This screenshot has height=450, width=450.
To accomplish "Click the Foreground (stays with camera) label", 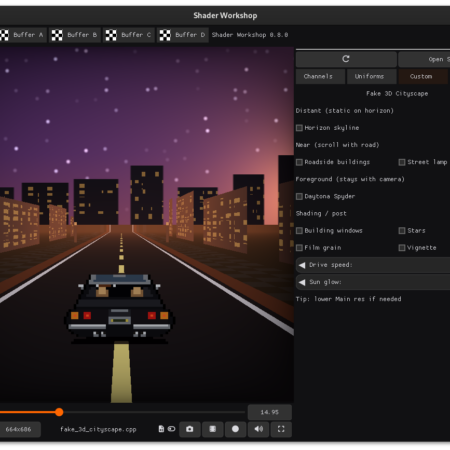I will click(x=350, y=179).
